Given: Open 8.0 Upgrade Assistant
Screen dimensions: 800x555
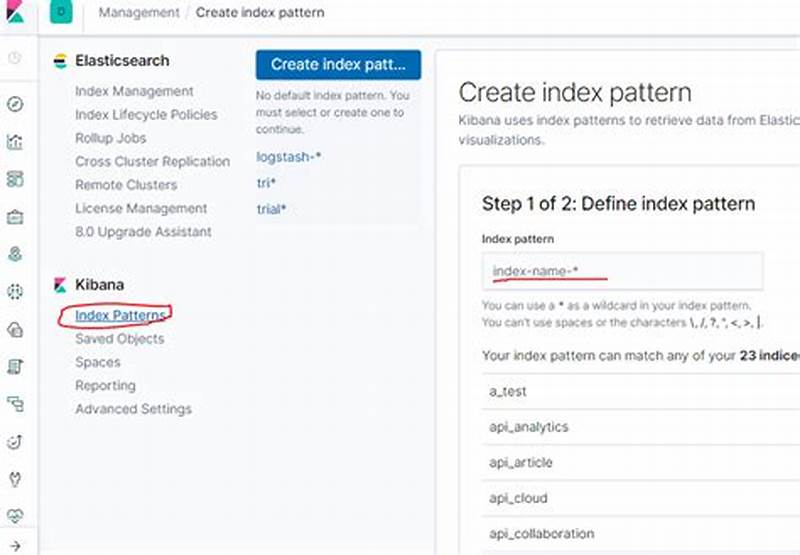Looking at the screenshot, I should pos(143,232).
